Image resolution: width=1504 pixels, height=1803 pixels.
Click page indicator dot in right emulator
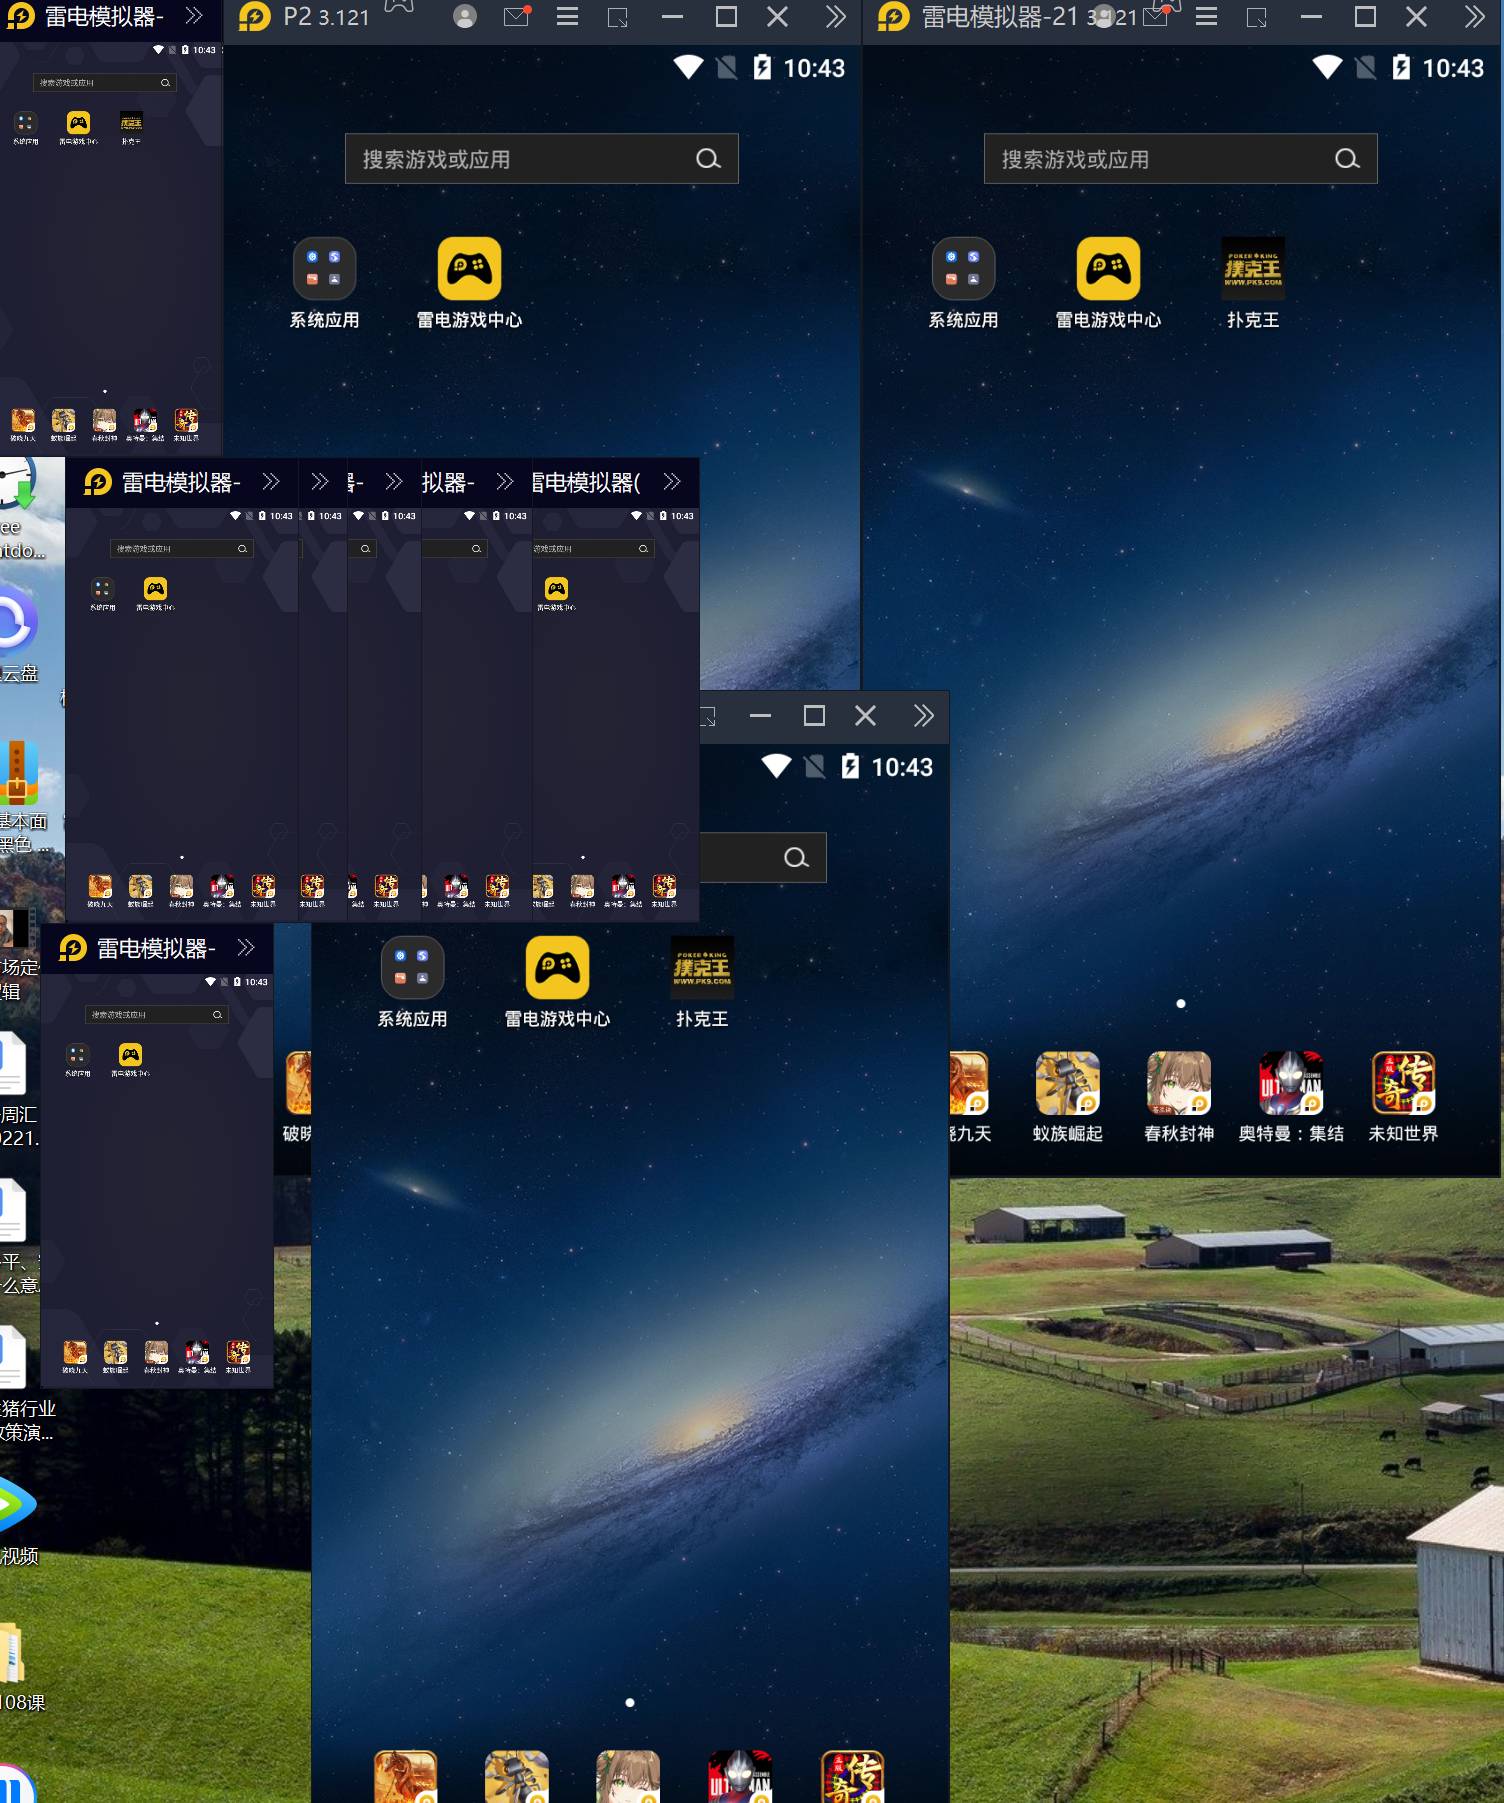pyautogui.click(x=1181, y=1003)
